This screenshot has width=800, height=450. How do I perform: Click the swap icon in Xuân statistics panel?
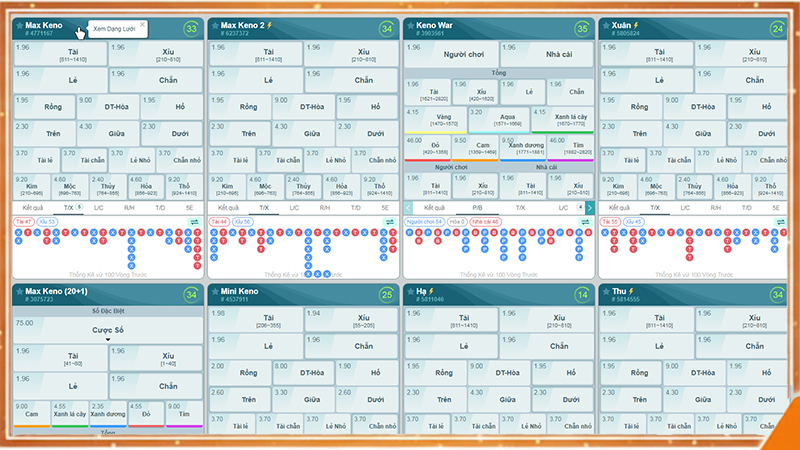(x=780, y=221)
